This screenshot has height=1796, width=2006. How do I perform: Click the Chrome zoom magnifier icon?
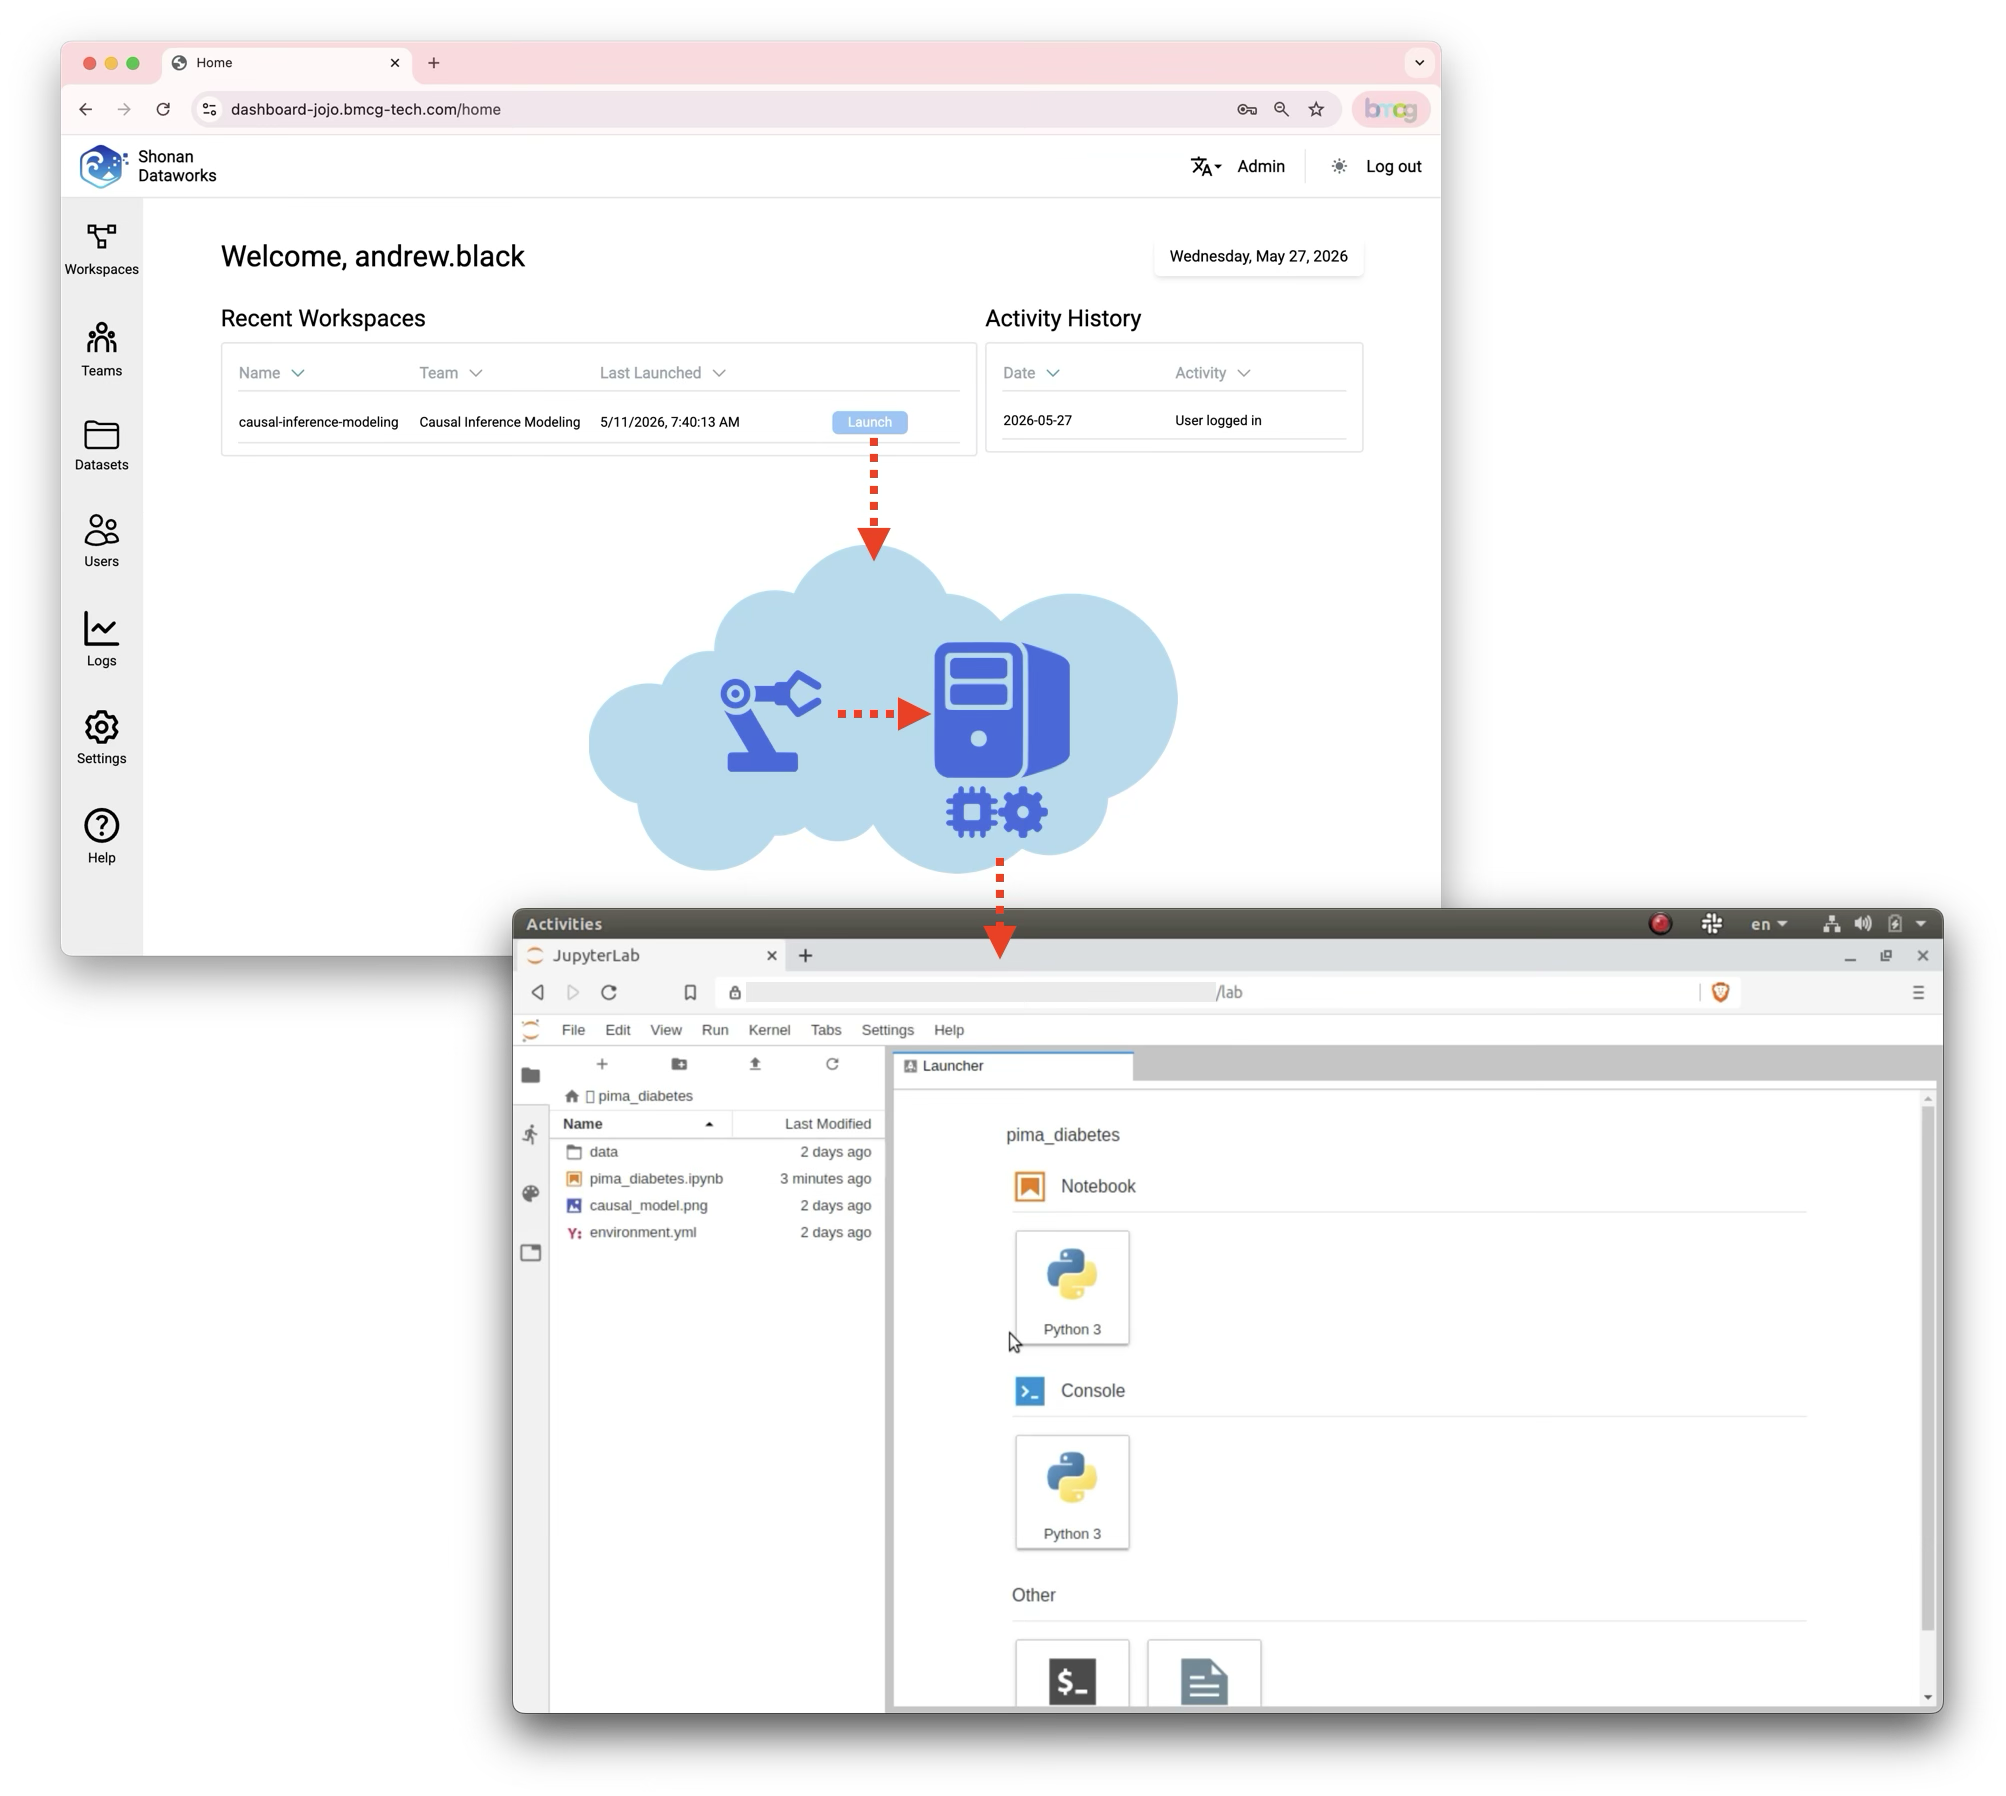point(1281,109)
